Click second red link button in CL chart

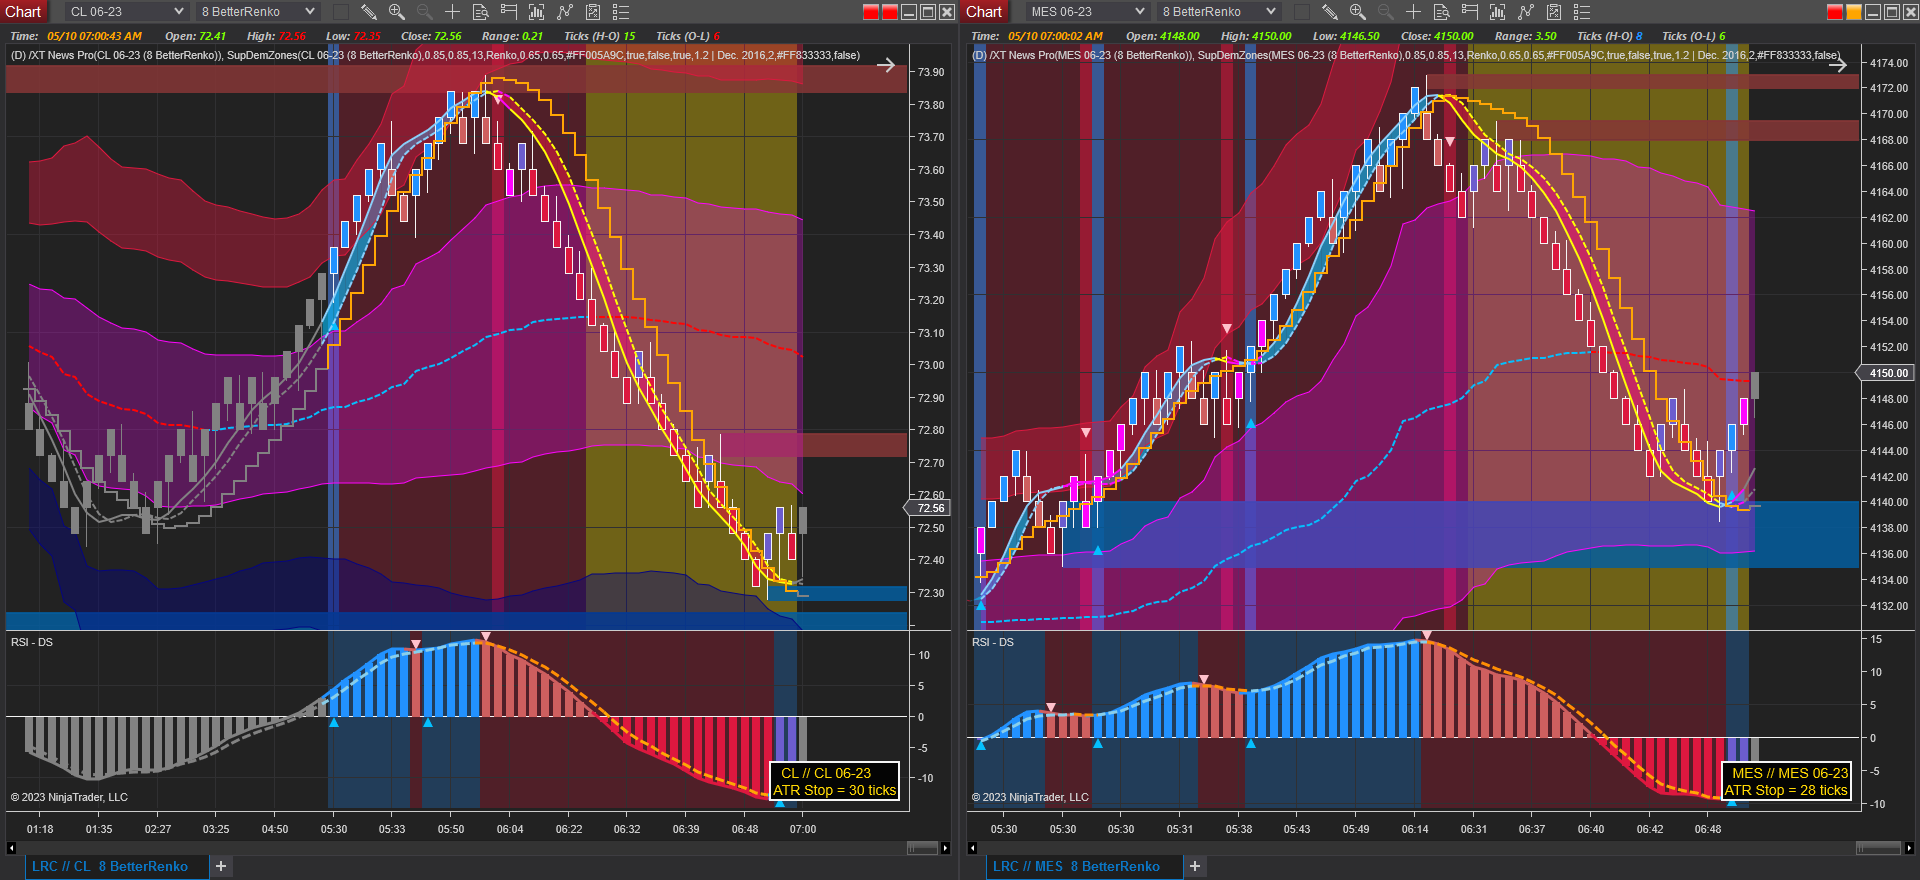(x=890, y=12)
